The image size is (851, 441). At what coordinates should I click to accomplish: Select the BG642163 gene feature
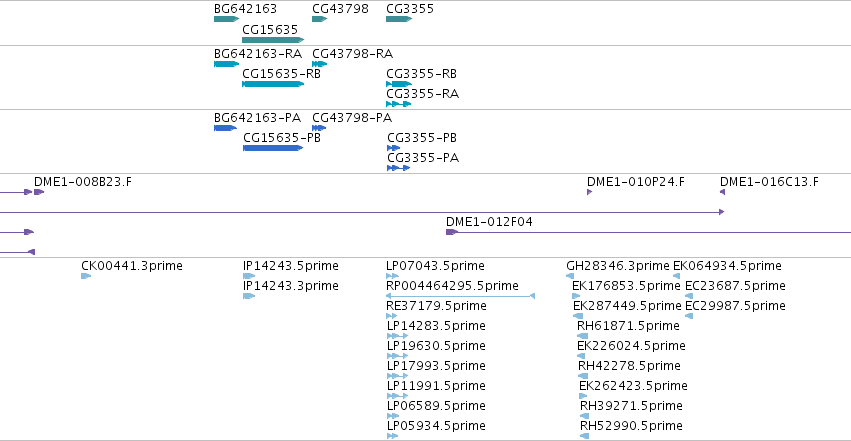[x=226, y=19]
